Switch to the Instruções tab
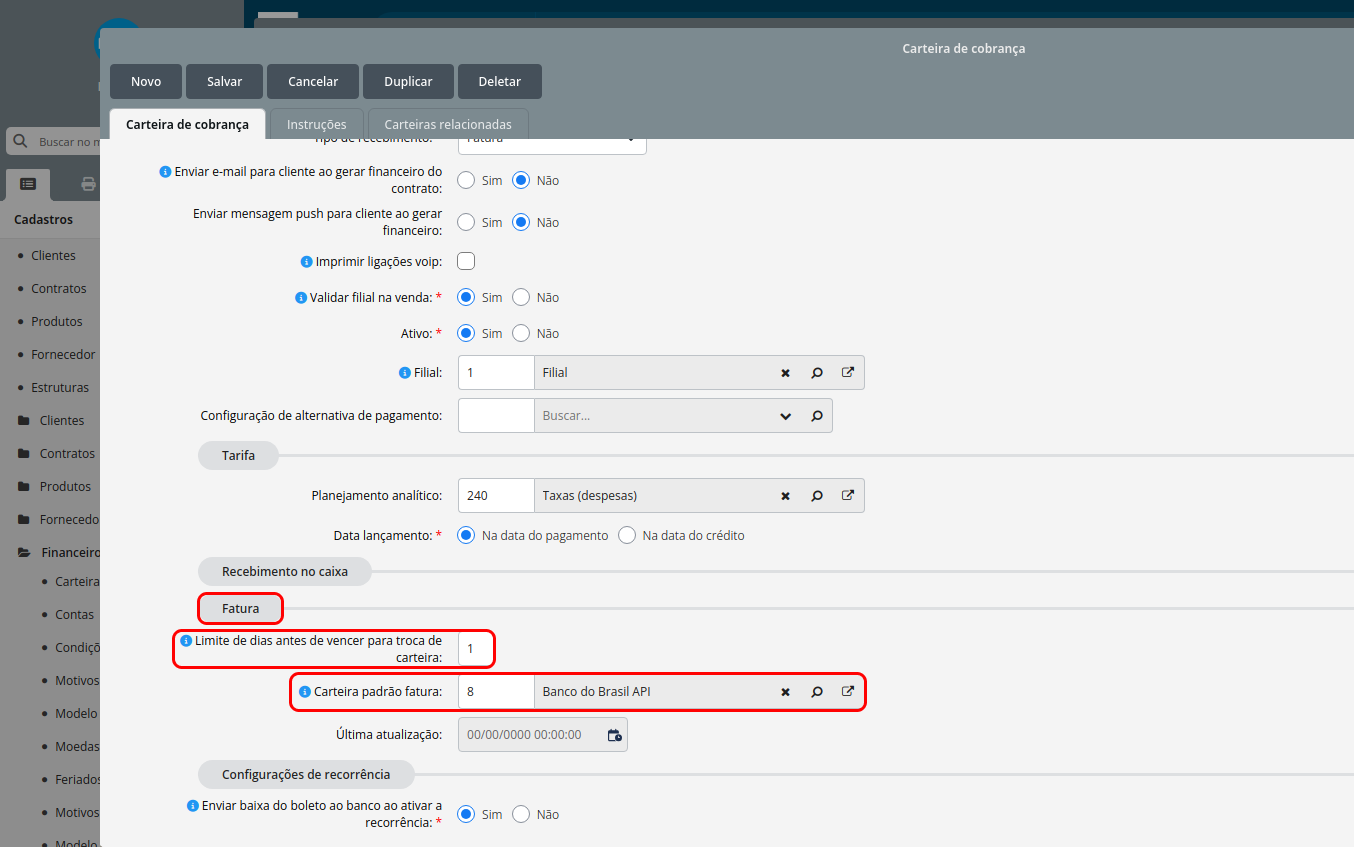Image resolution: width=1354 pixels, height=847 pixels. 316,124
